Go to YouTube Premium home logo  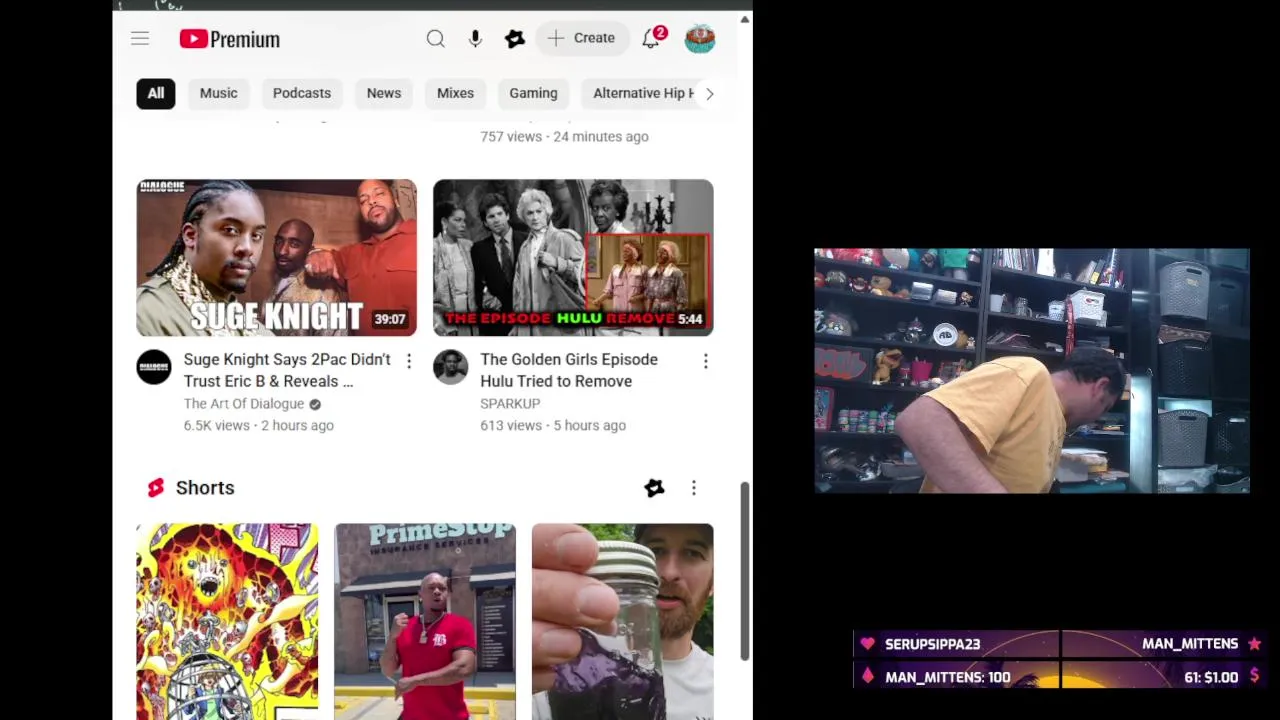point(230,39)
